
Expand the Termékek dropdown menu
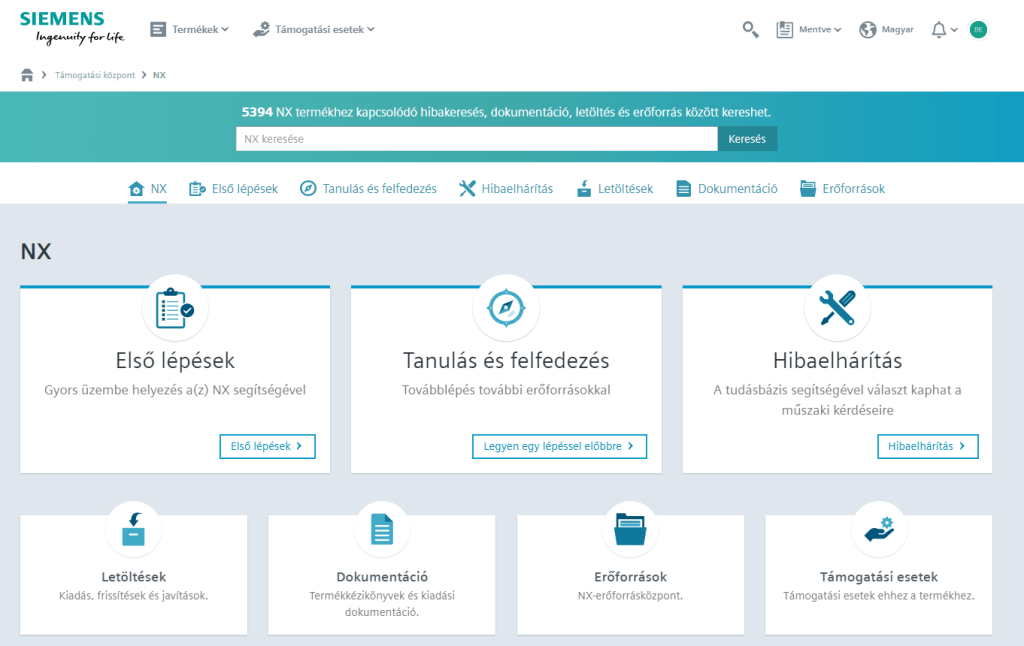190,30
